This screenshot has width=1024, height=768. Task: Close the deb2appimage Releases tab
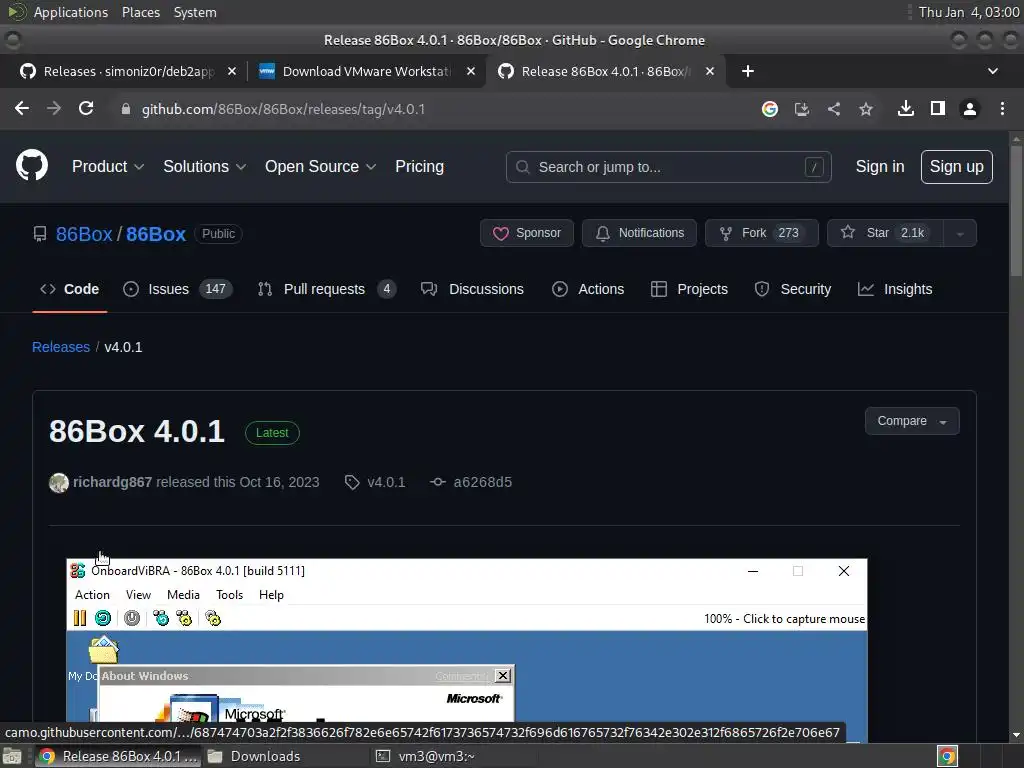[232, 71]
